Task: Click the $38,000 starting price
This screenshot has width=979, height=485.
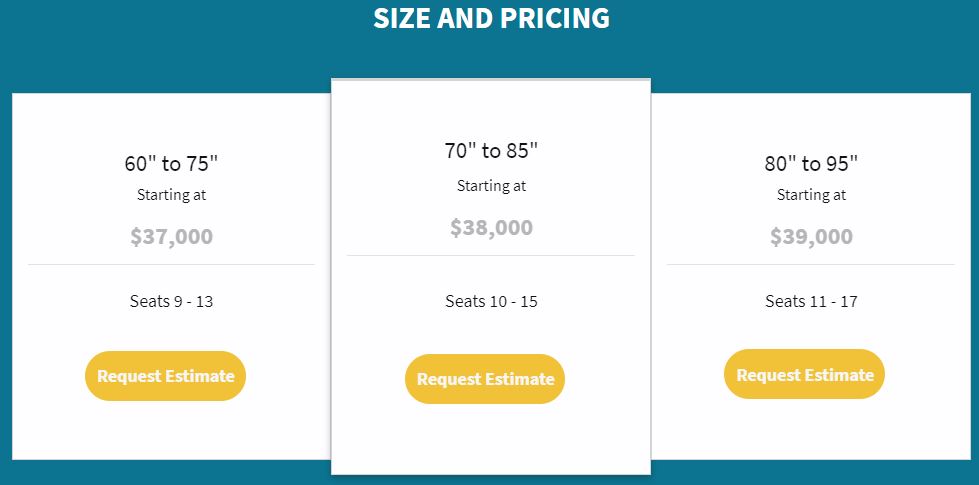Action: click(491, 228)
